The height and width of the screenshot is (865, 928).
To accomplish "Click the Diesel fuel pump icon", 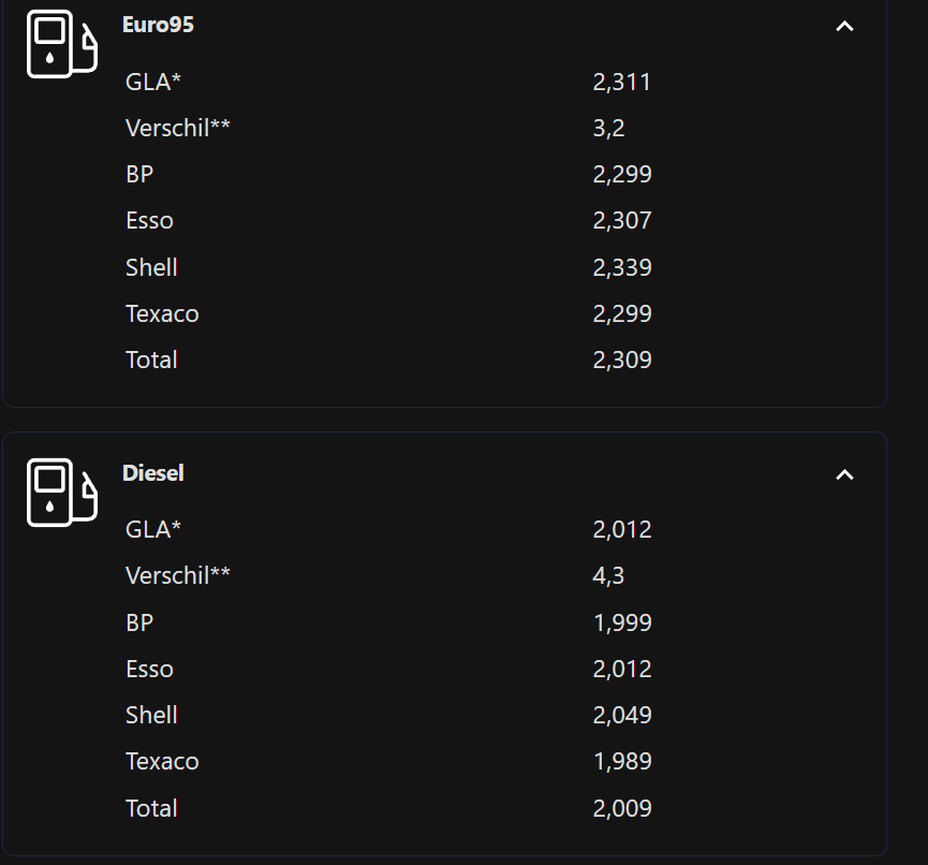I will (x=62, y=492).
